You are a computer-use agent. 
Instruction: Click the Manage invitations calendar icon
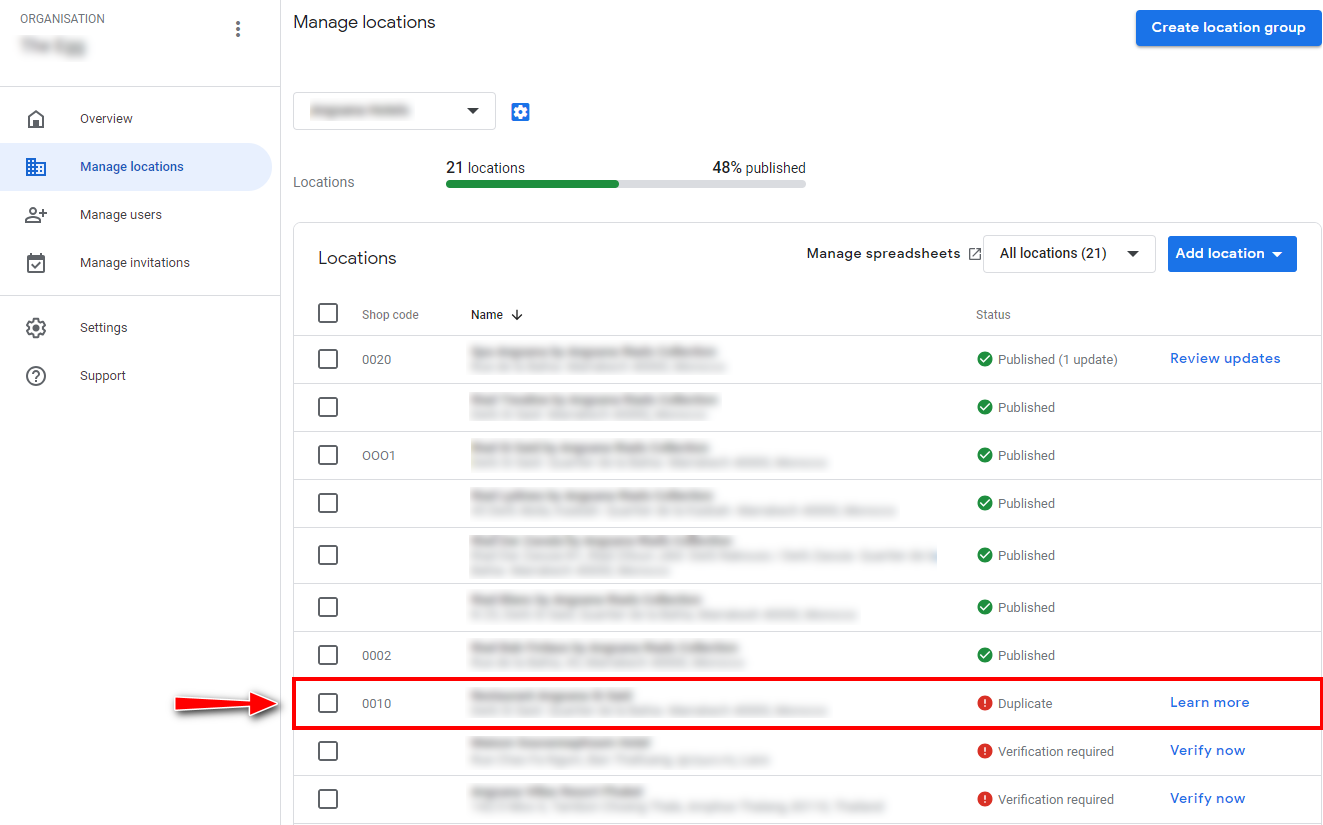(36, 263)
